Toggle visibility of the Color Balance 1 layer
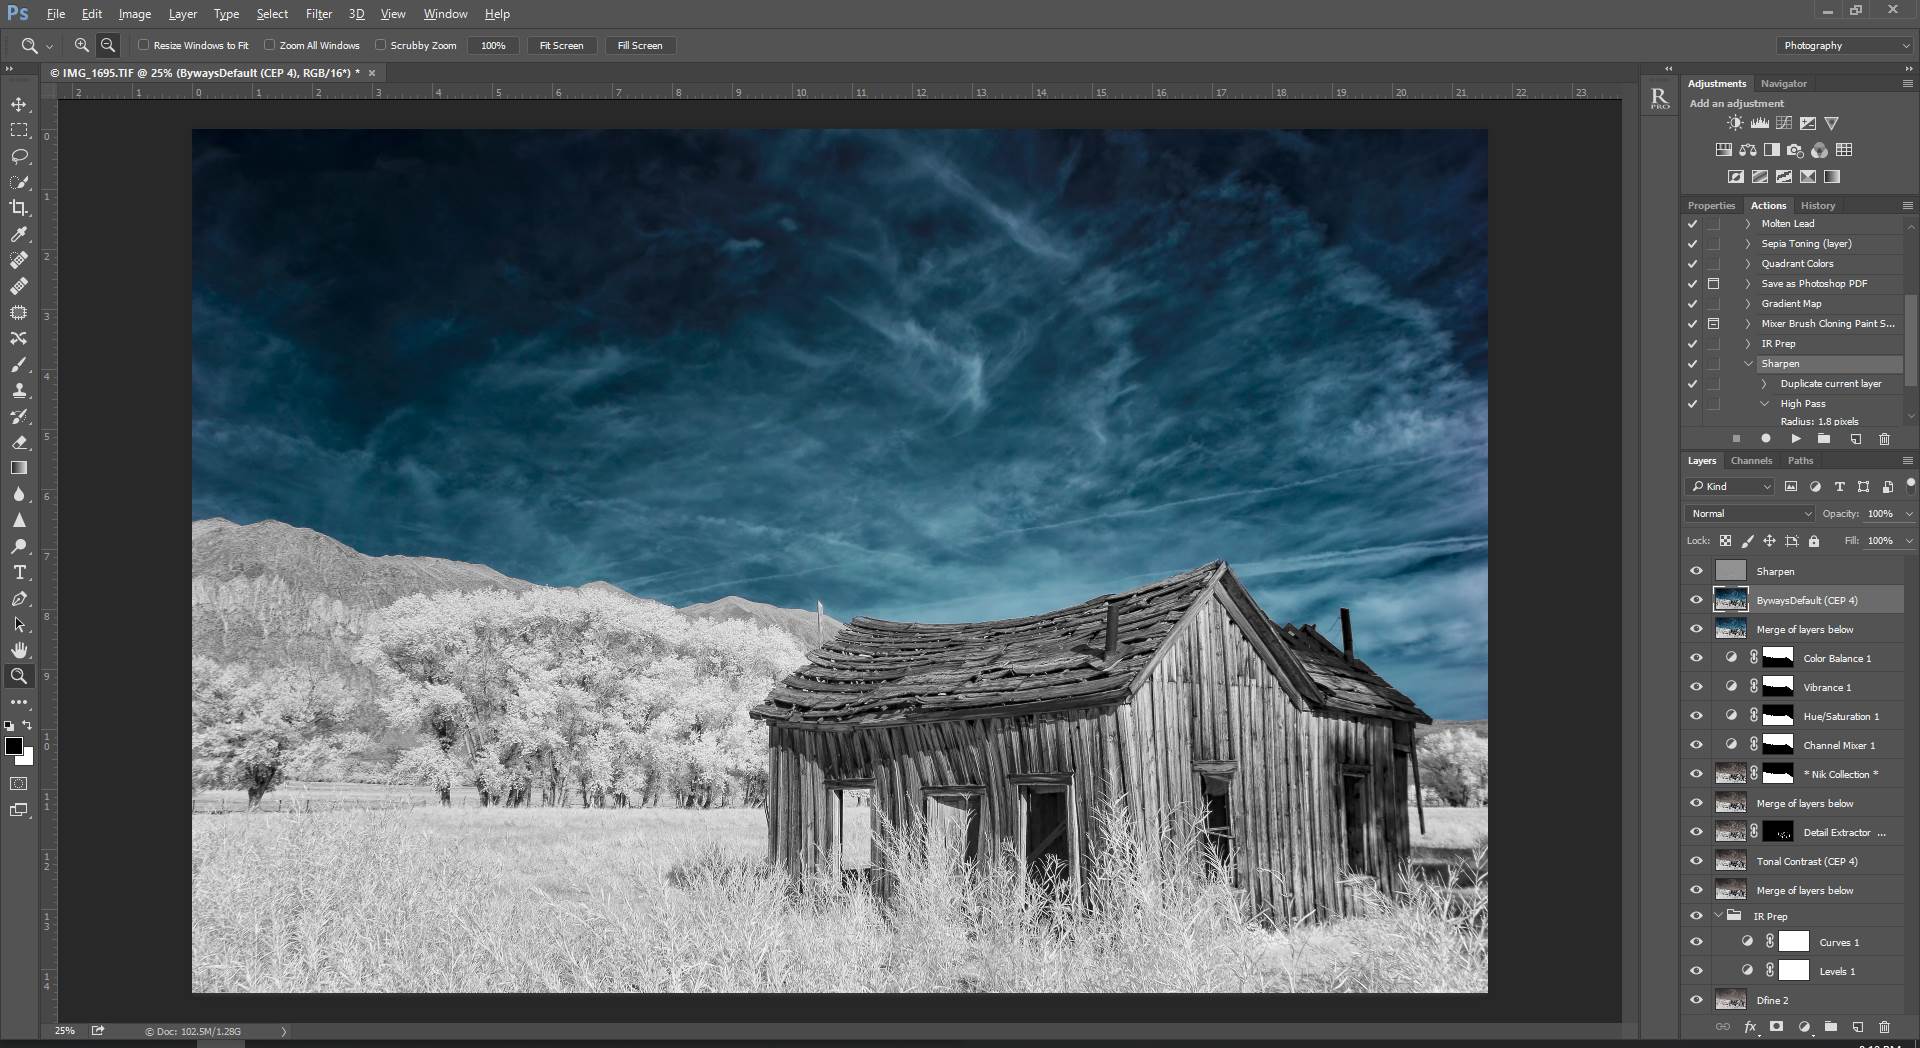 (1696, 658)
